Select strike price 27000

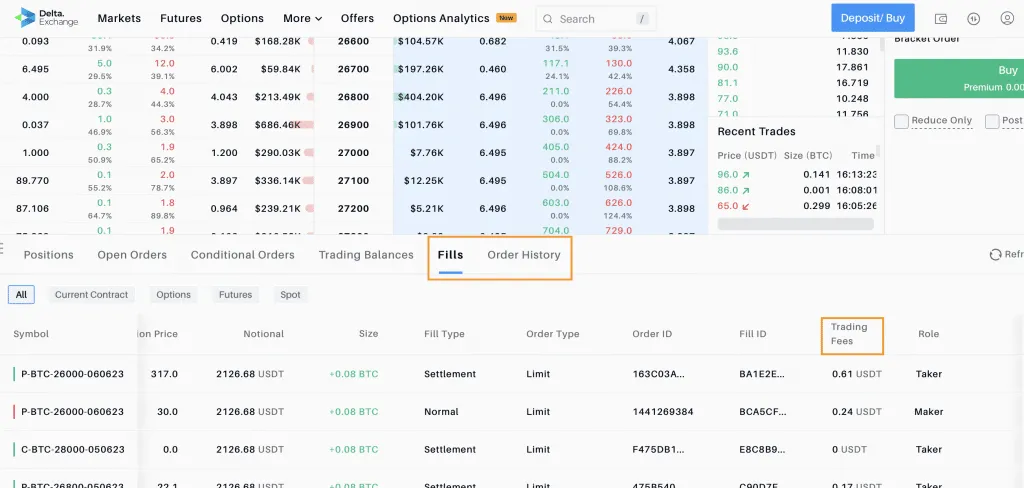353,153
